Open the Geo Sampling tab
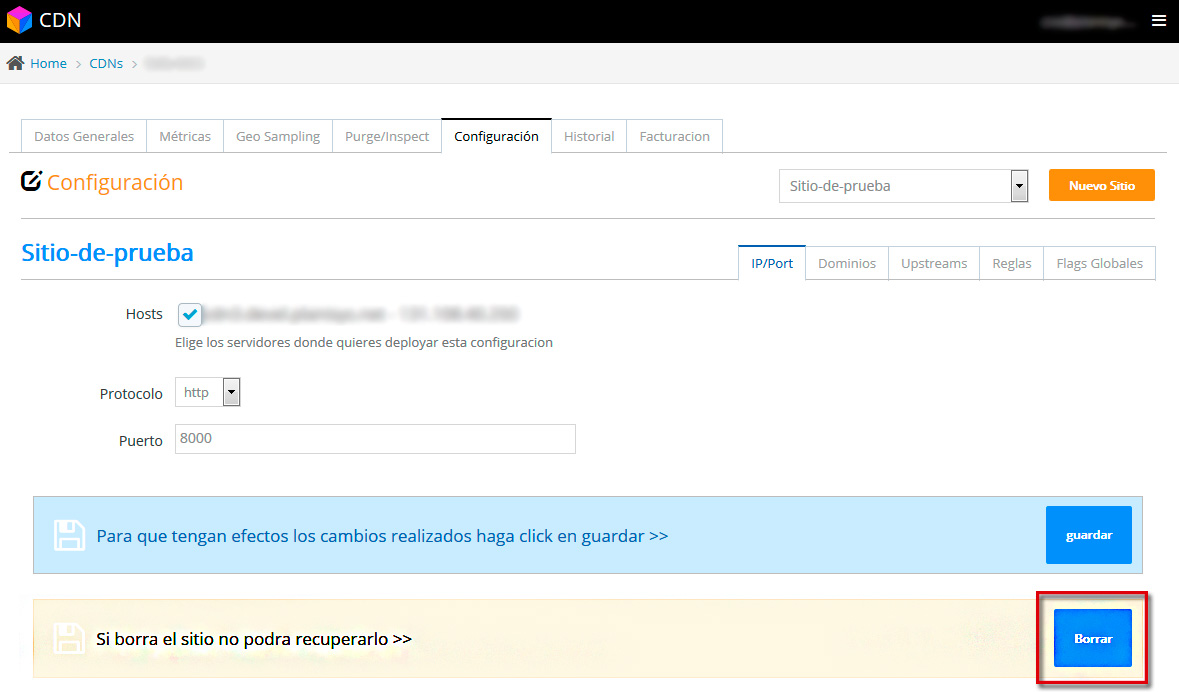Viewport: 1179px width, 692px height. click(x=278, y=136)
